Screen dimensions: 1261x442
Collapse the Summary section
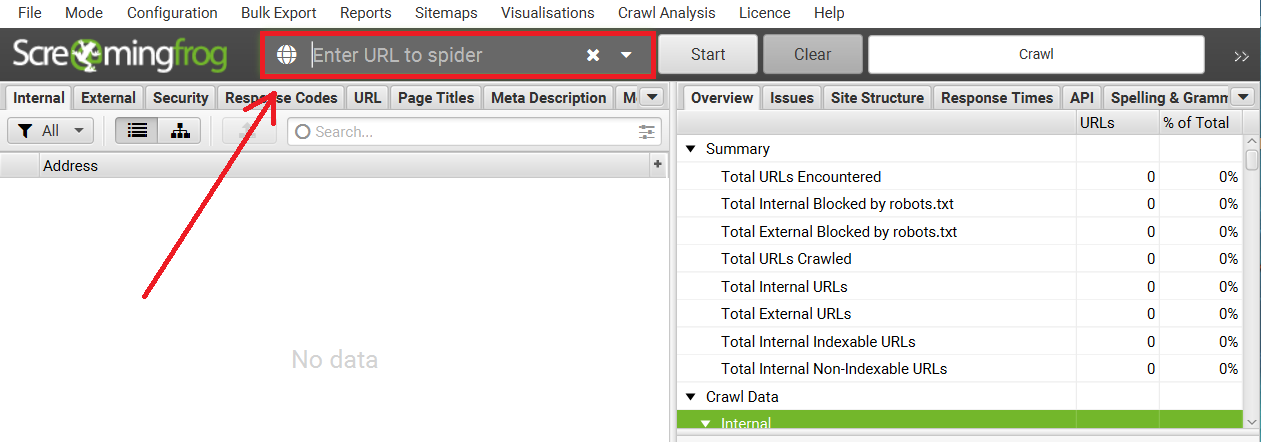[x=689, y=149]
